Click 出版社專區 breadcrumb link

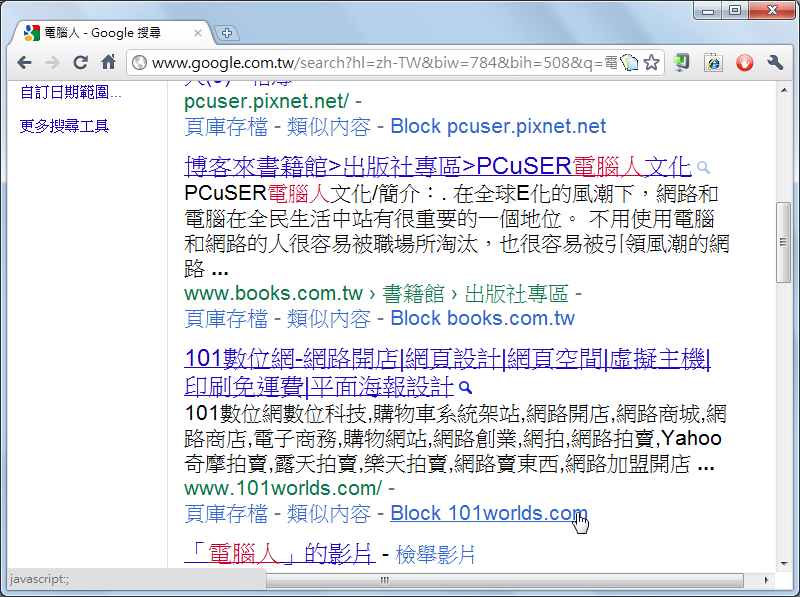click(516, 294)
